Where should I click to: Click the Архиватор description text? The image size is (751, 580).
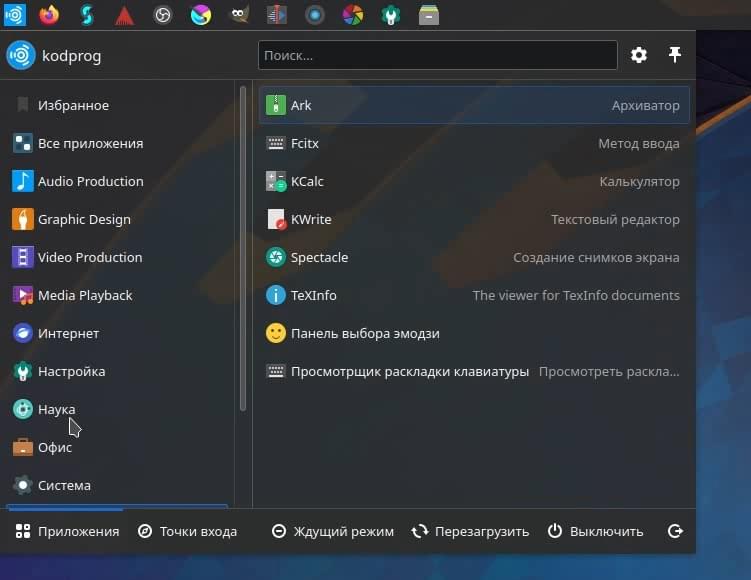[x=645, y=105]
